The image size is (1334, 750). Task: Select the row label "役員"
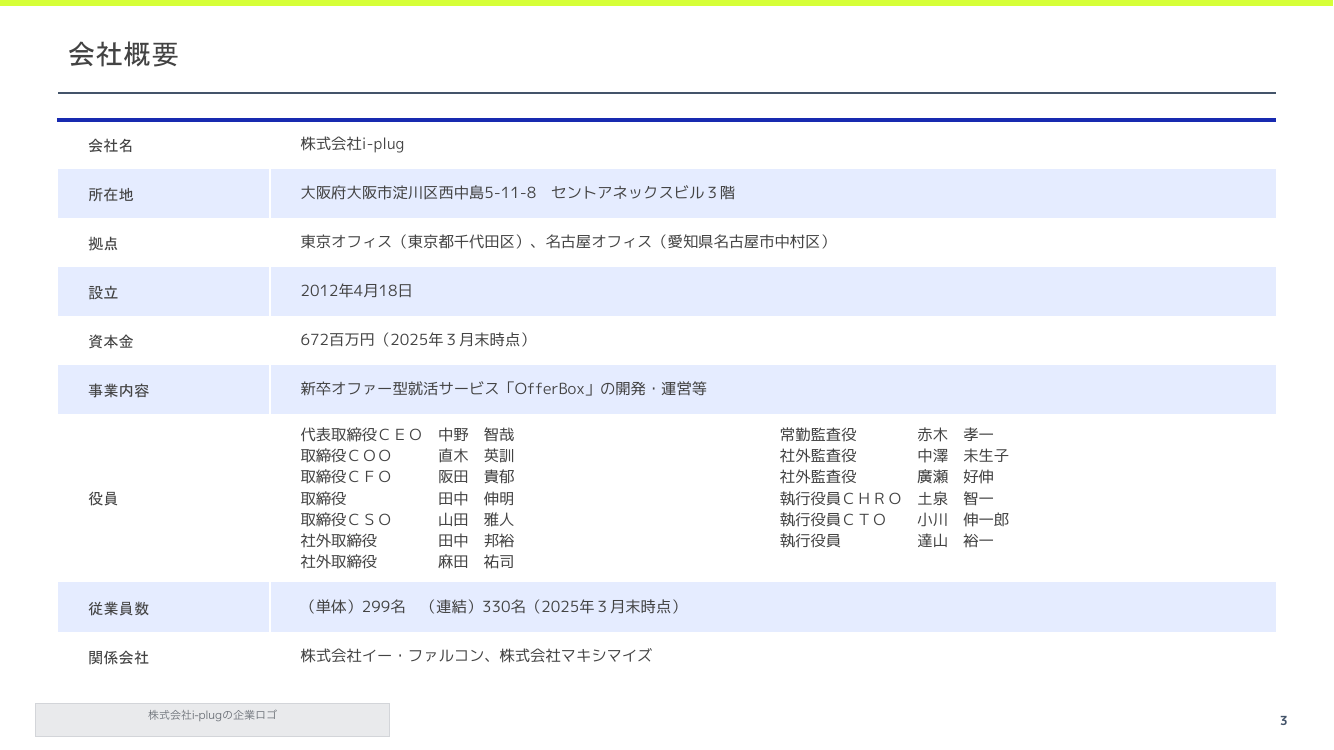pos(103,499)
